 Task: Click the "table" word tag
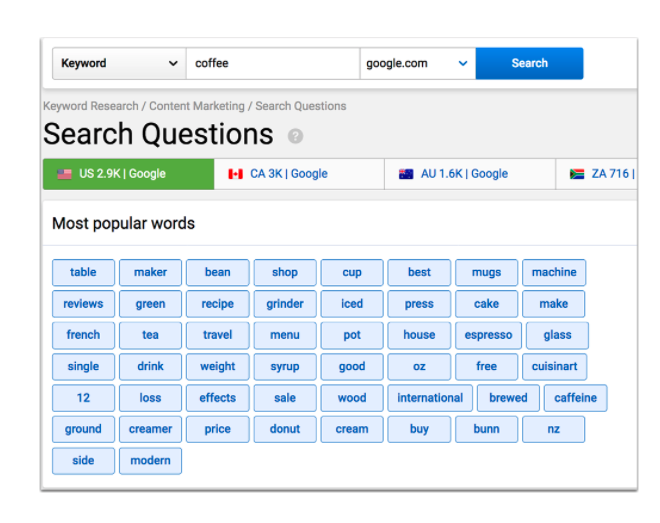coord(83,272)
